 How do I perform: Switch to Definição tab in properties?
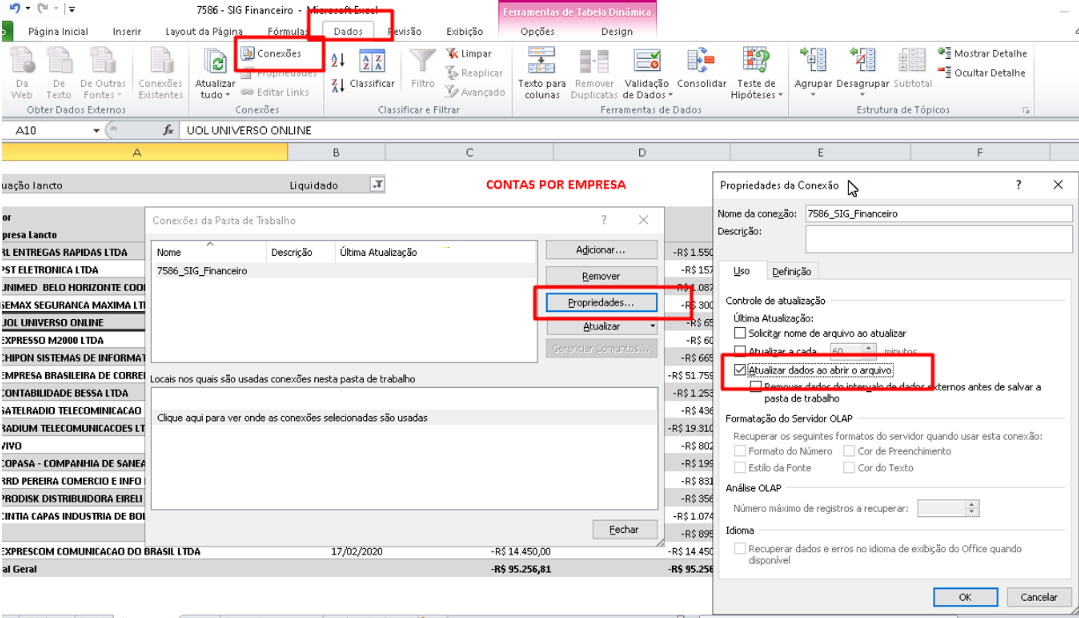791,272
